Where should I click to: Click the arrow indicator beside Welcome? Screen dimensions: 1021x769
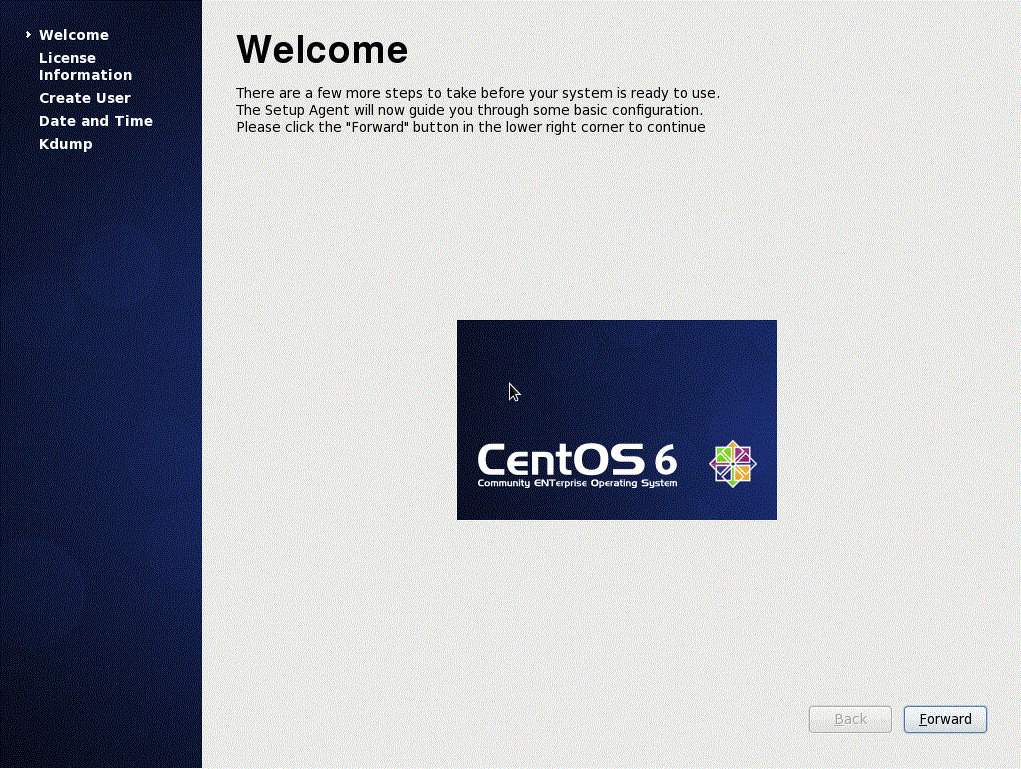pos(28,34)
